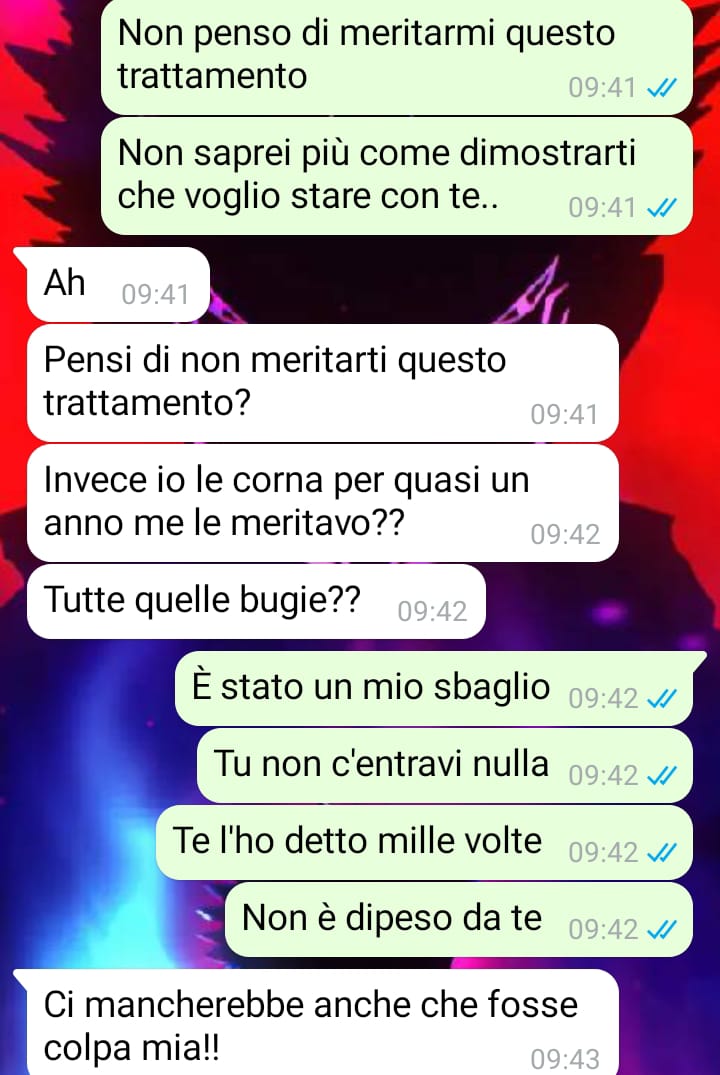Tap the blue ticks on 'Te l'ho detto mille volte'
The width and height of the screenshot is (720, 1075).
(x=662, y=852)
